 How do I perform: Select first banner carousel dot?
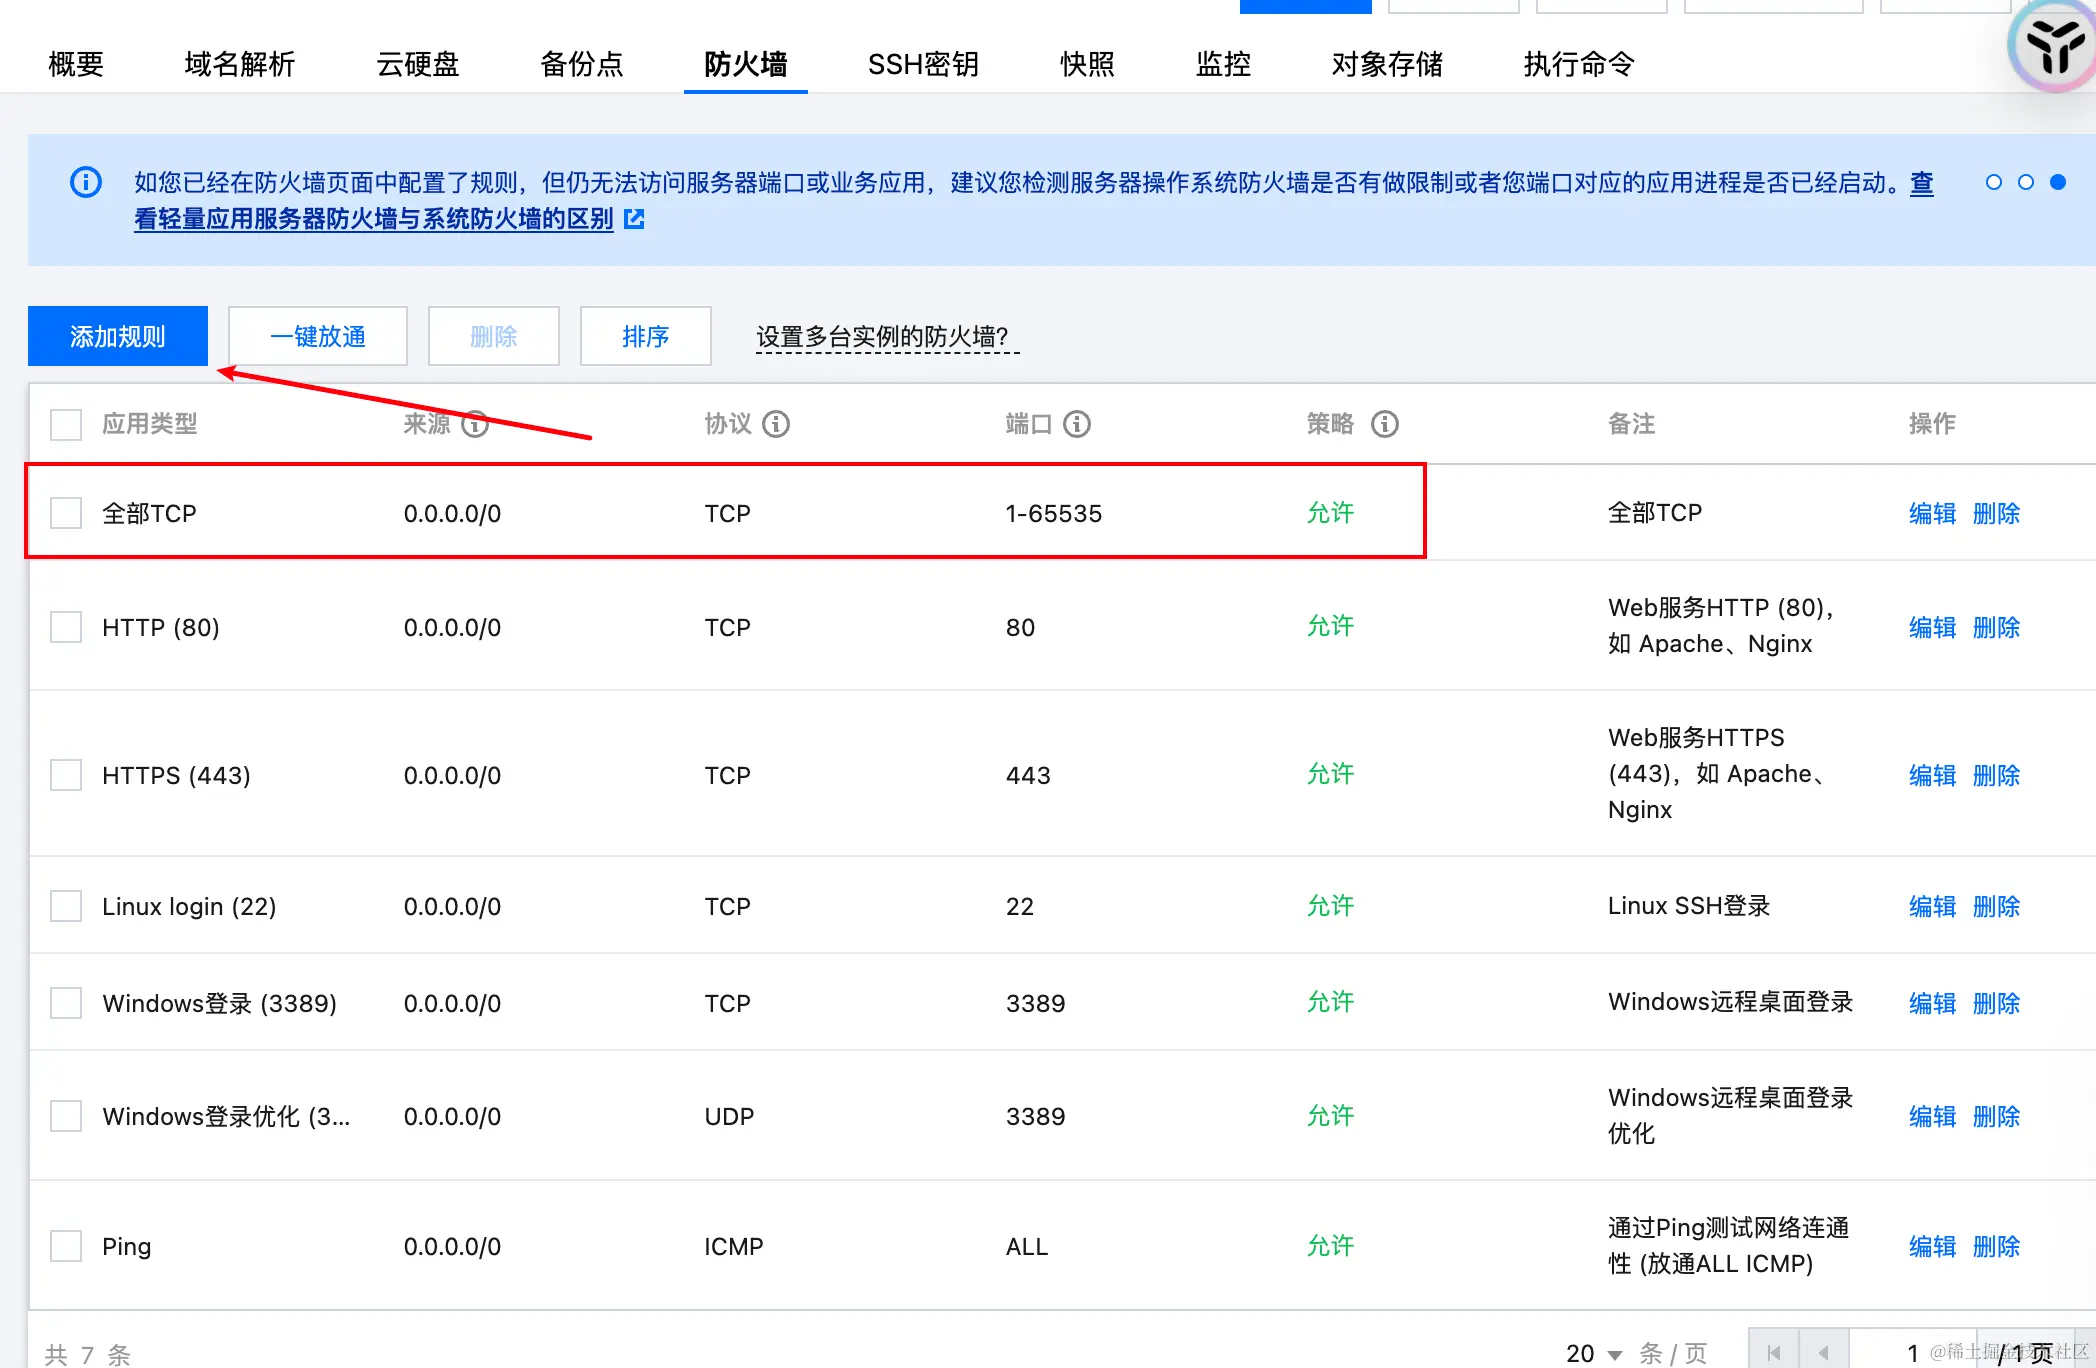(1994, 182)
